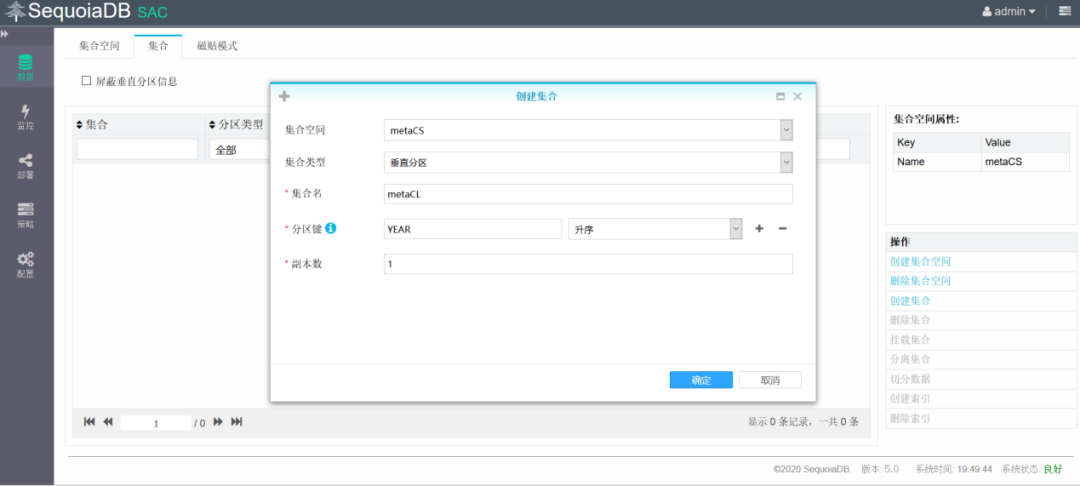Open partition type filter showing 全部
The height and width of the screenshot is (486, 1080).
(238, 149)
